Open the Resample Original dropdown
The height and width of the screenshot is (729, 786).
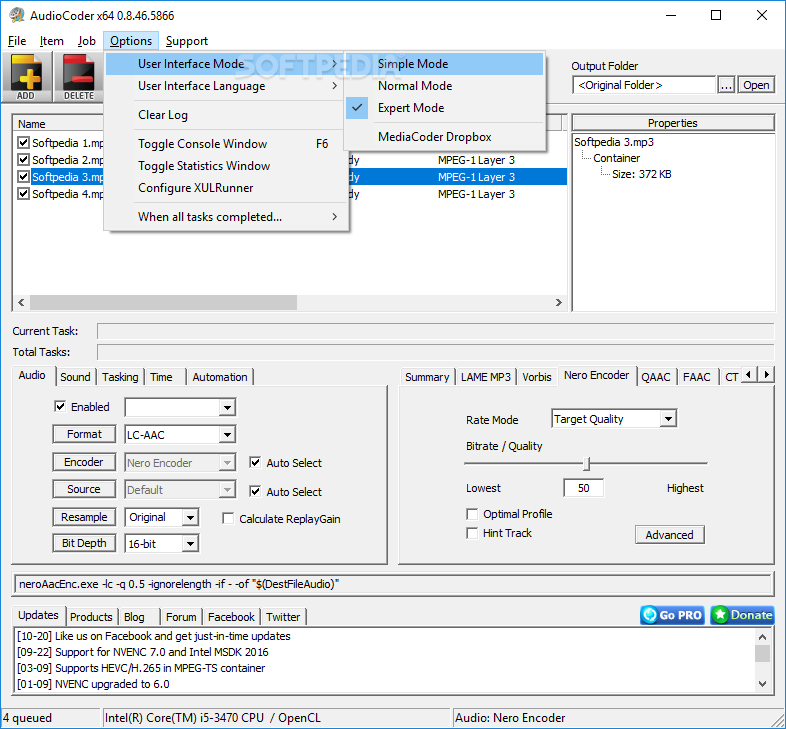click(x=190, y=517)
